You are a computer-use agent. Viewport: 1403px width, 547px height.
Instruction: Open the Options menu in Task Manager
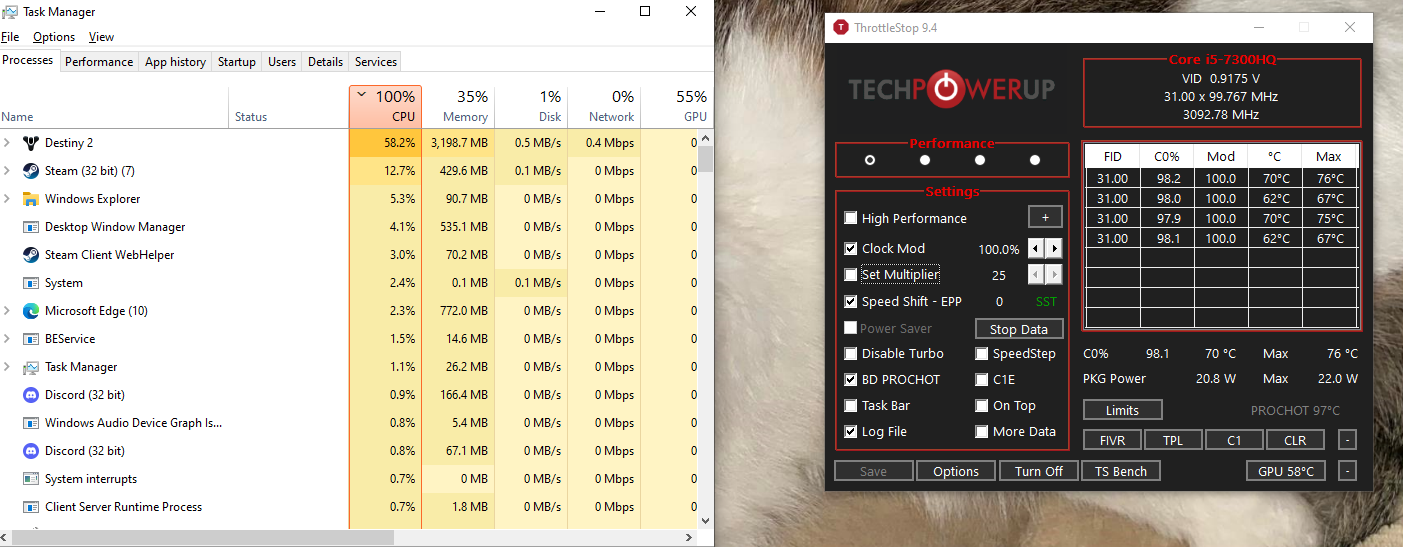pyautogui.click(x=54, y=37)
